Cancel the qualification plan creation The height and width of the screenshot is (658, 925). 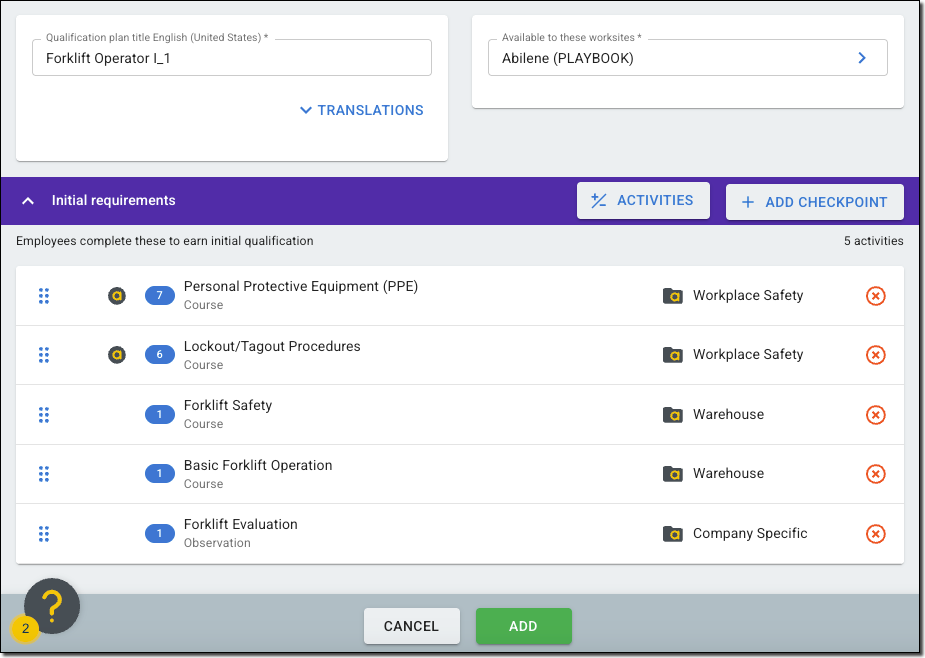click(411, 626)
